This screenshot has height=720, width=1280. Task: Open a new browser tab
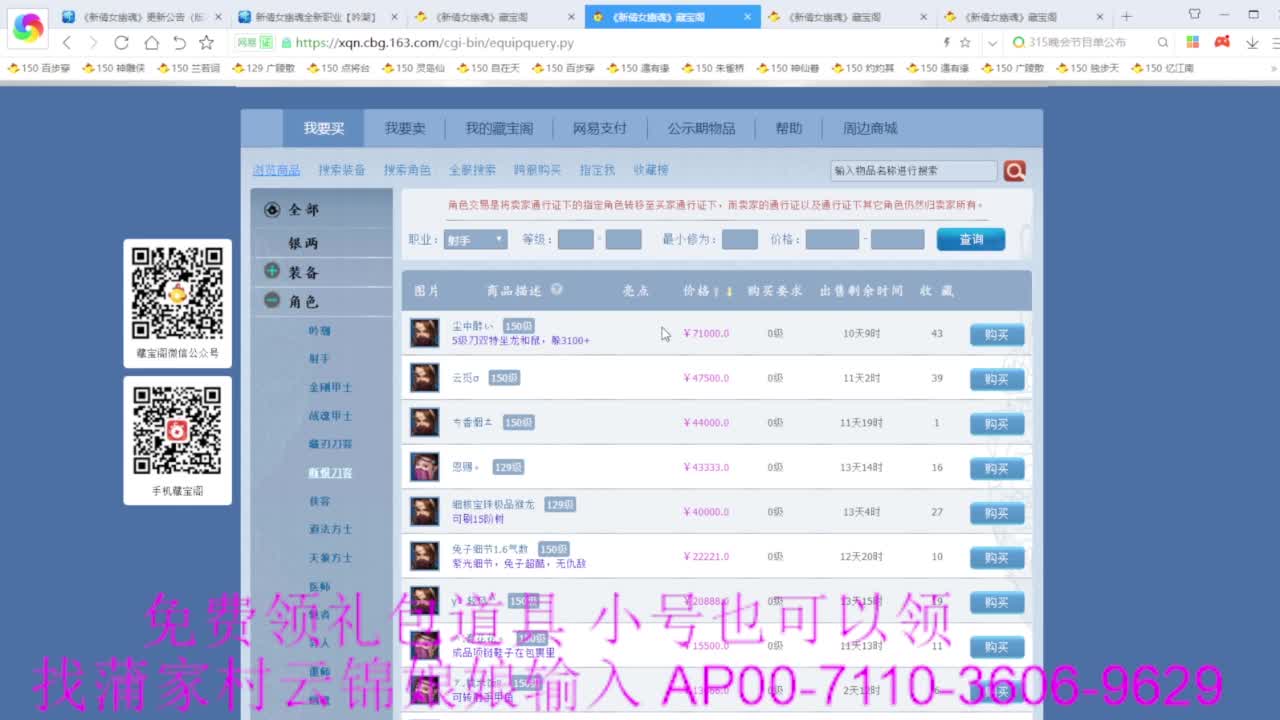1126,16
